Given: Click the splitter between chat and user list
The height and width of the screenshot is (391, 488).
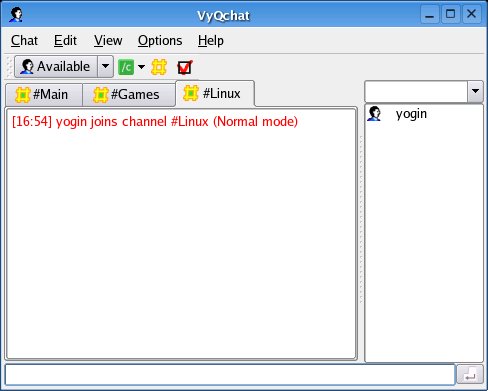Looking at the screenshot, I should (x=361, y=220).
